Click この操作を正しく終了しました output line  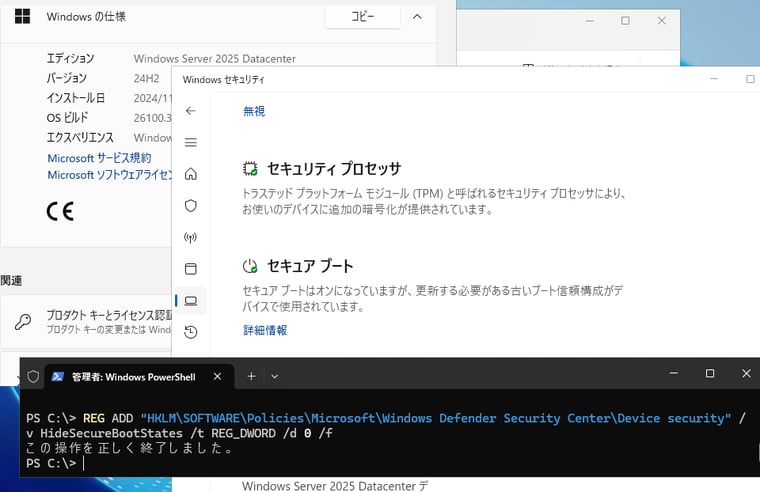tap(129, 448)
